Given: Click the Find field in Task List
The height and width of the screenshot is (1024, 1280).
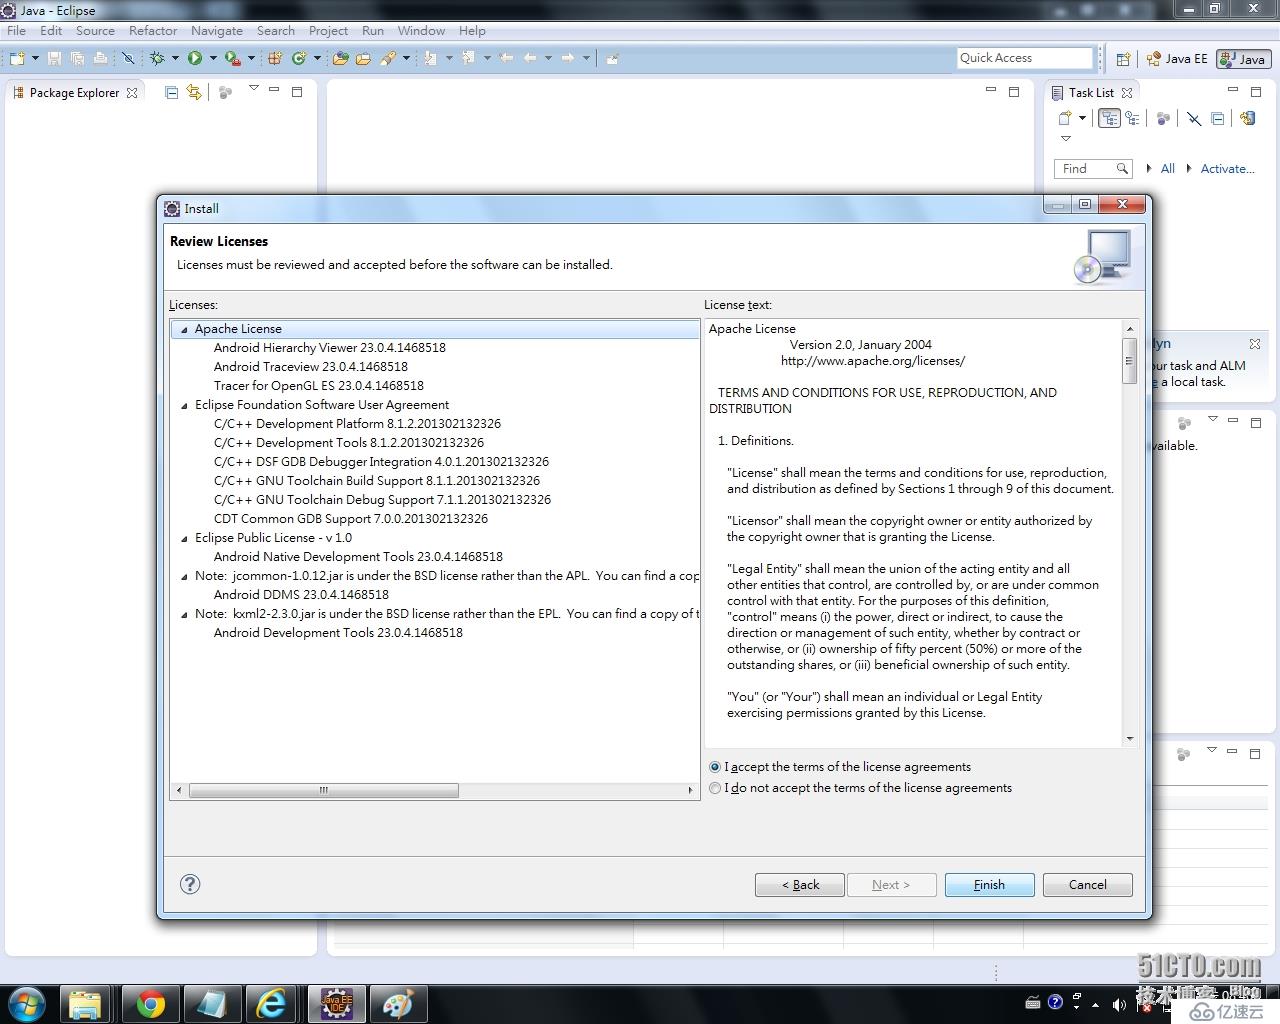Looking at the screenshot, I should [1092, 169].
